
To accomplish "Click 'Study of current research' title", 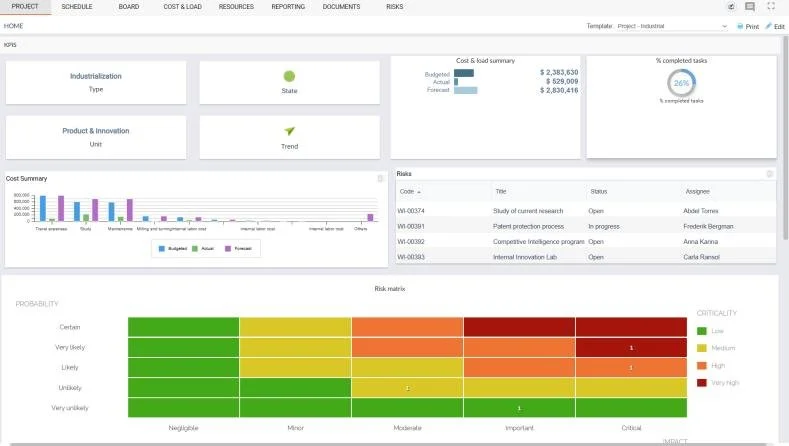I will click(x=528, y=211).
